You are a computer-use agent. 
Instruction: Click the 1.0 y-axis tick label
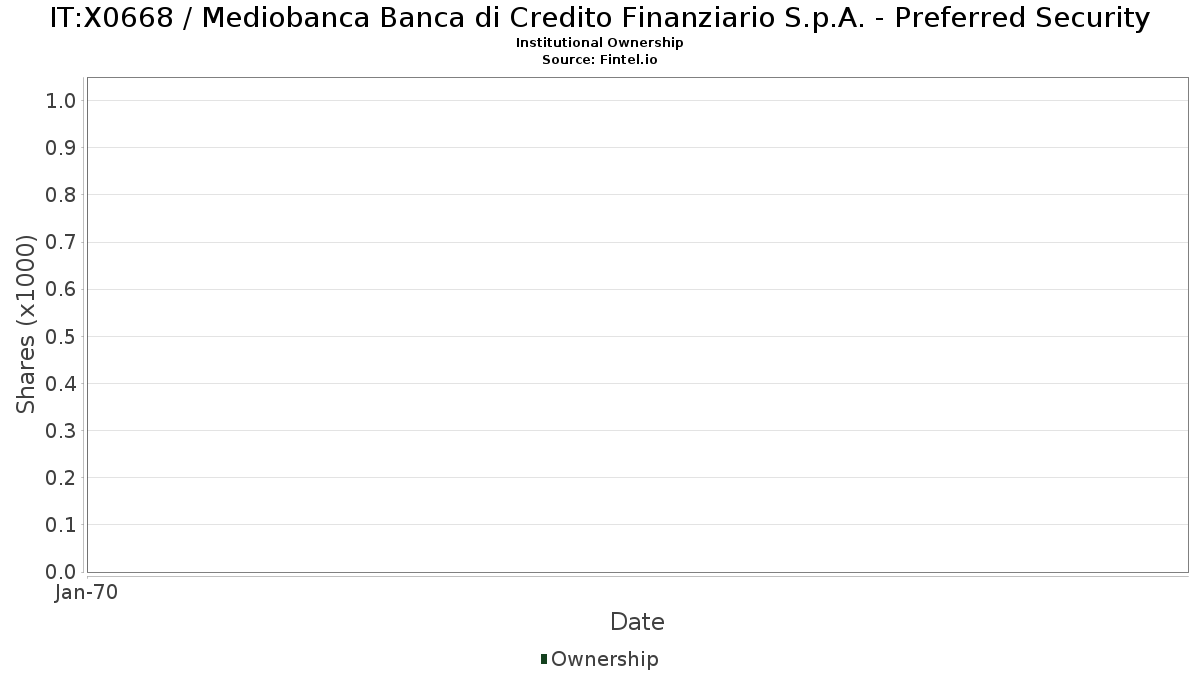(61, 100)
